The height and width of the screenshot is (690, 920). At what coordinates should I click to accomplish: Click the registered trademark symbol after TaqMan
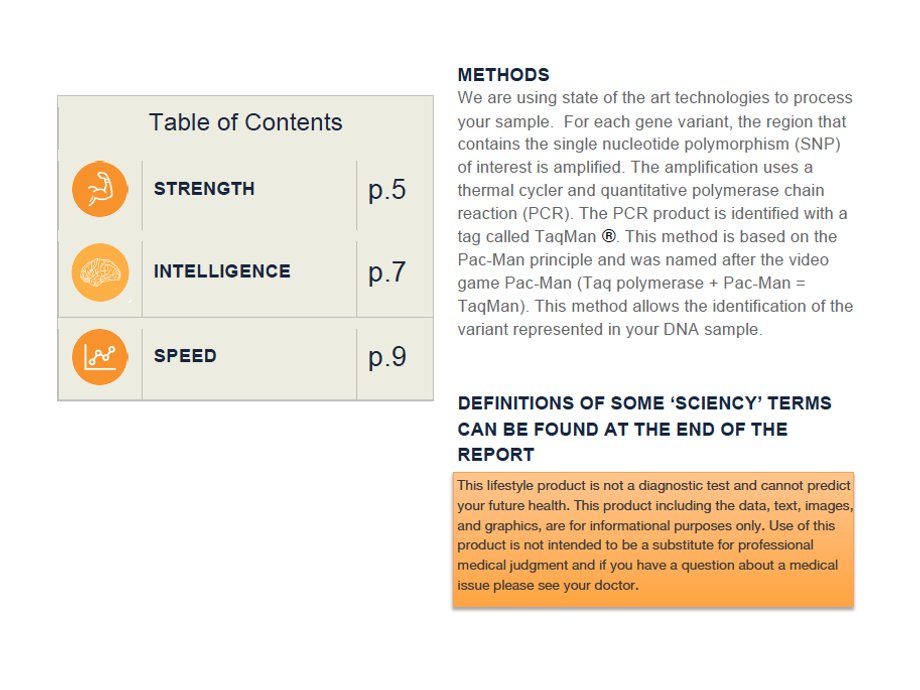click(609, 236)
